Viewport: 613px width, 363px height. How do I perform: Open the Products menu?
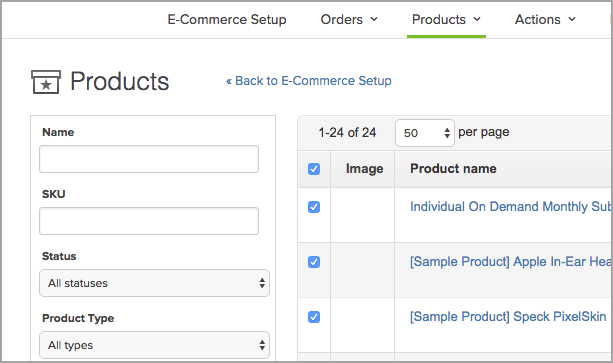(446, 20)
